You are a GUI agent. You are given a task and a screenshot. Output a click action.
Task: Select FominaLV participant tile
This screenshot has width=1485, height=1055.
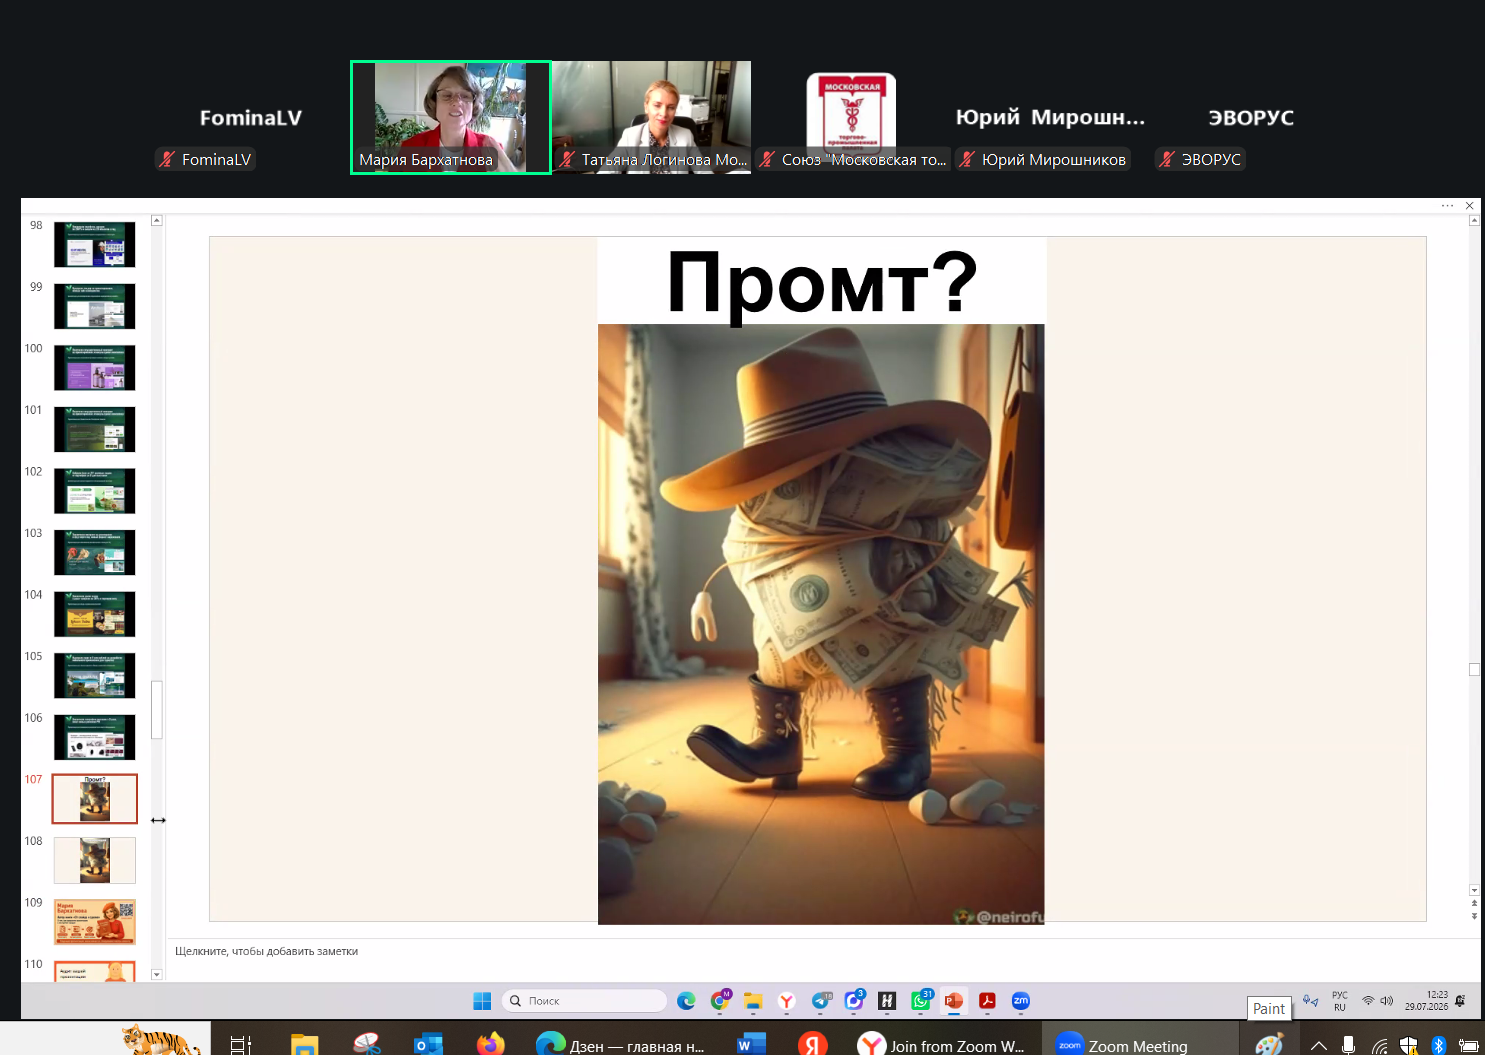pos(250,118)
